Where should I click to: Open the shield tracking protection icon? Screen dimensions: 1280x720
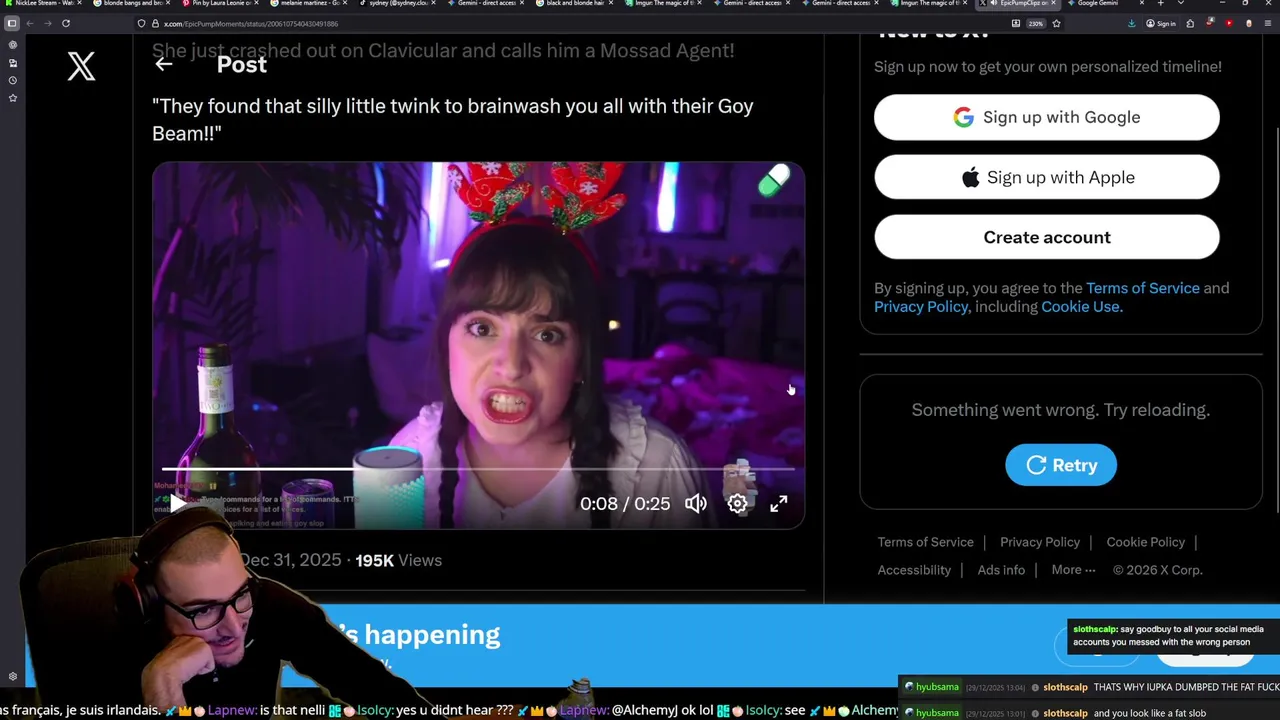tap(141, 23)
